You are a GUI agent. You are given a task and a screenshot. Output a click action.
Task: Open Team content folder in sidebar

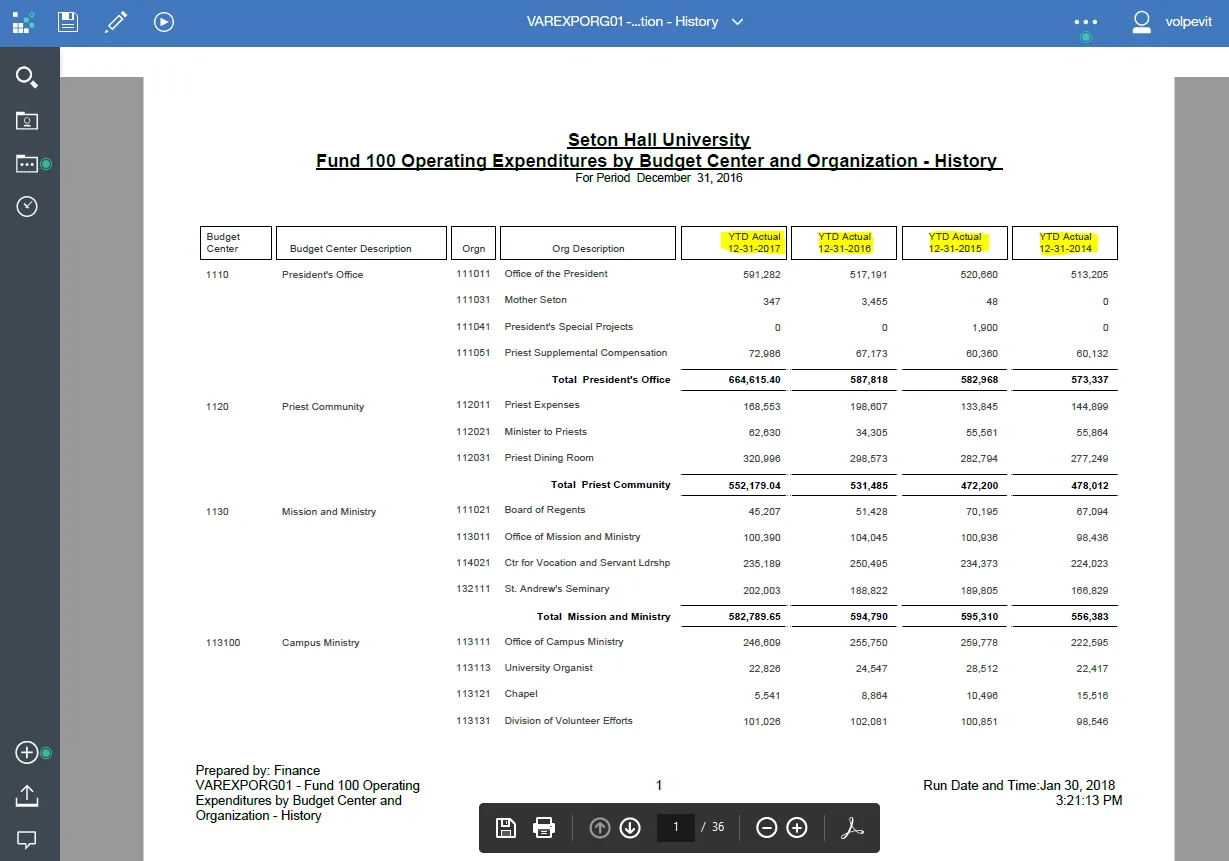27,164
